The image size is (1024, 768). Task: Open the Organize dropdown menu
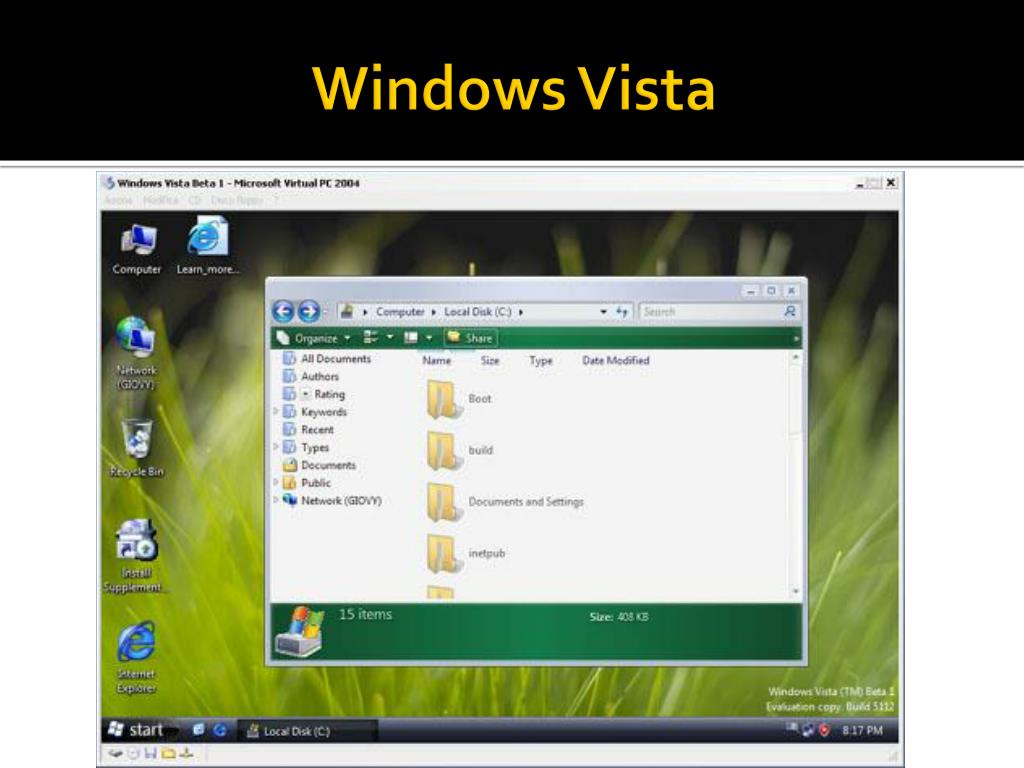point(313,338)
